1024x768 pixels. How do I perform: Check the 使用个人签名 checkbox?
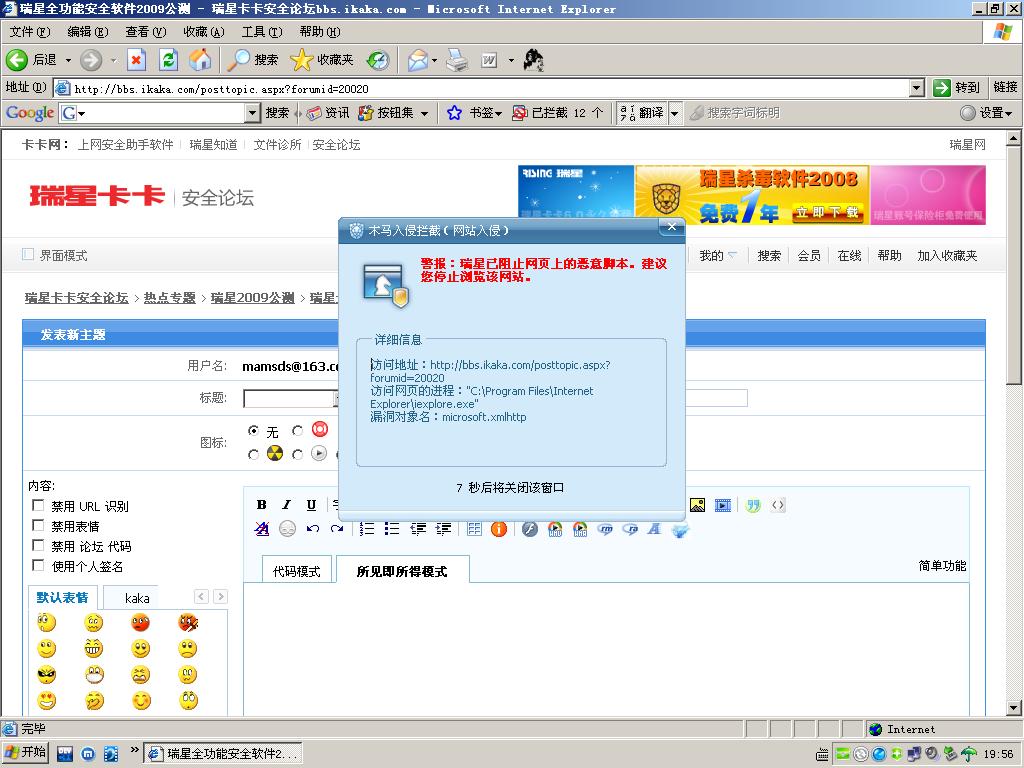[38, 566]
